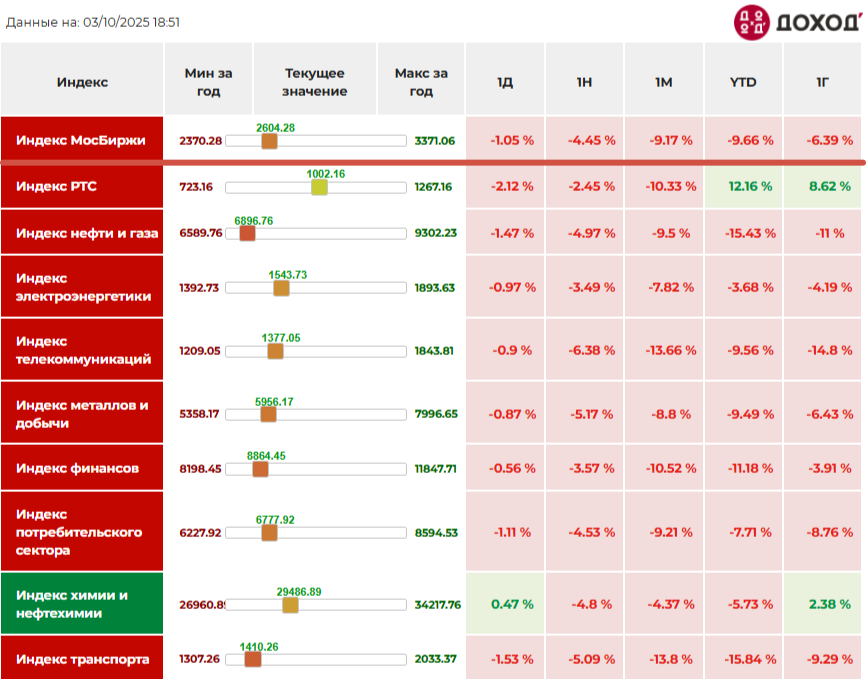Viewport: 866px width, 679px height.
Task: Click the нефти и газа slider marker 6896.76
Action: pyautogui.click(x=247, y=234)
